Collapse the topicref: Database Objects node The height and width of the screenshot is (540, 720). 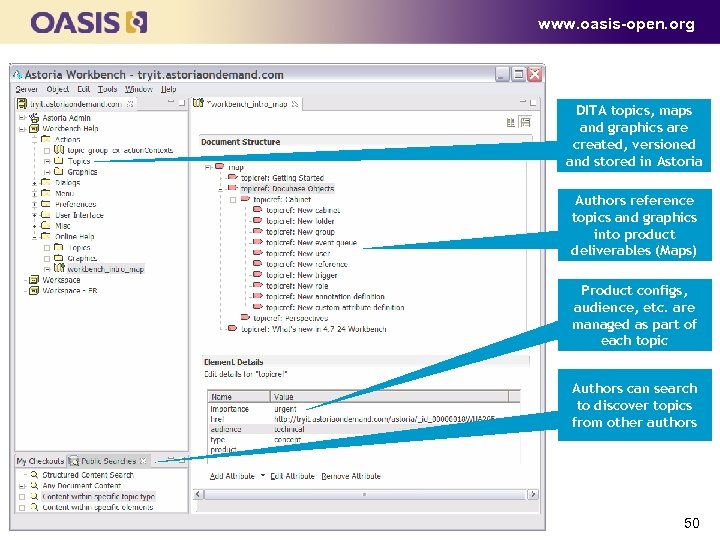pyautogui.click(x=221, y=189)
